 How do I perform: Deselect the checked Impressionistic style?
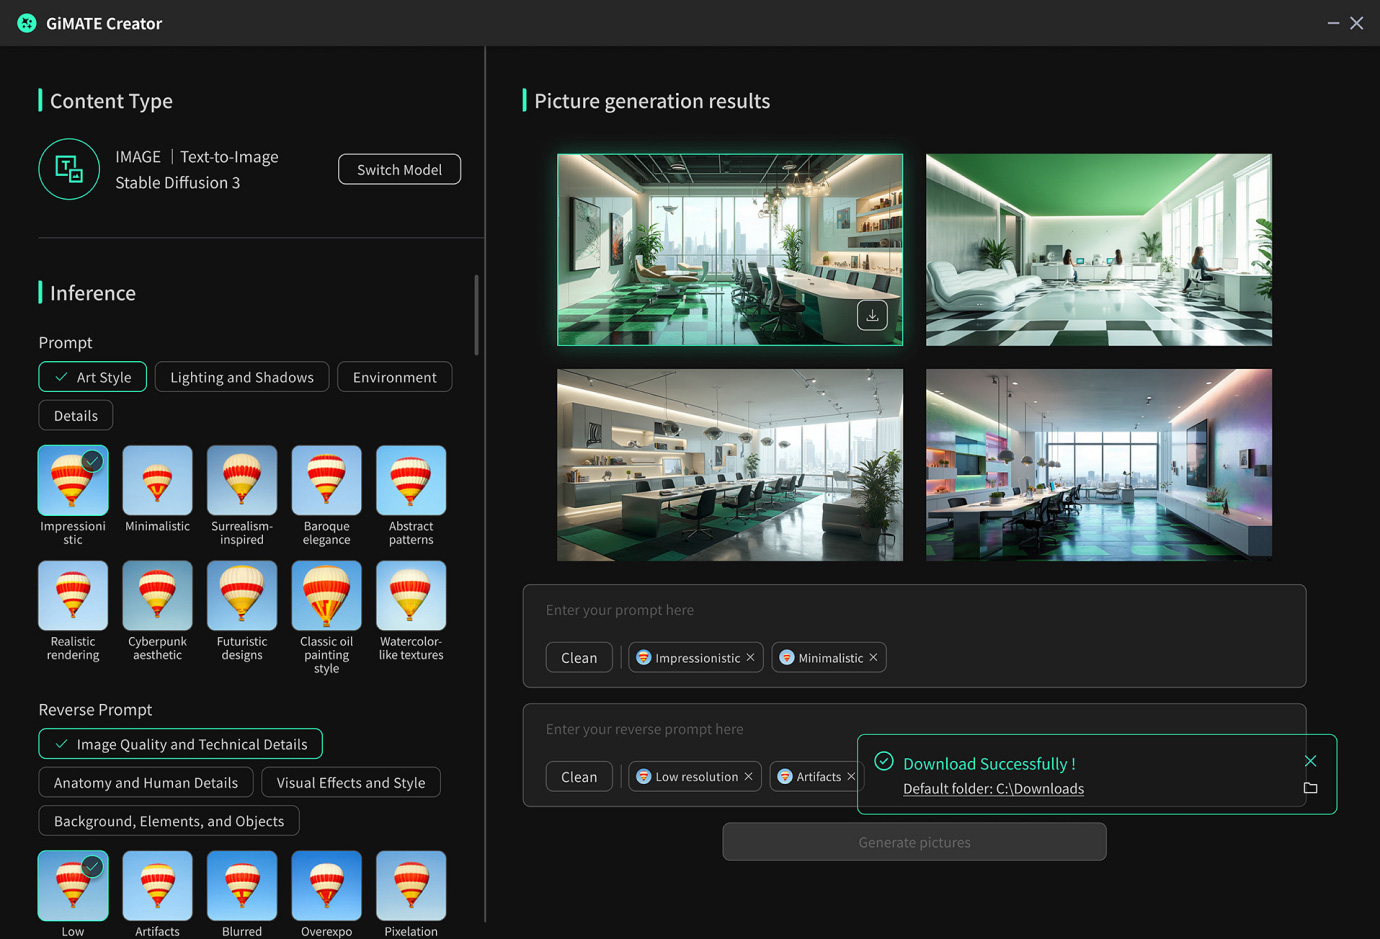pyautogui.click(x=73, y=481)
